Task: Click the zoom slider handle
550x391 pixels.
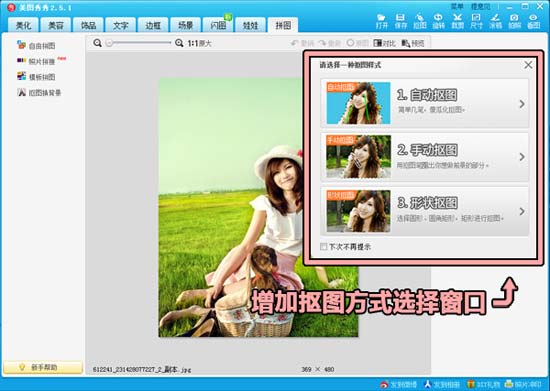Action: pos(110,43)
